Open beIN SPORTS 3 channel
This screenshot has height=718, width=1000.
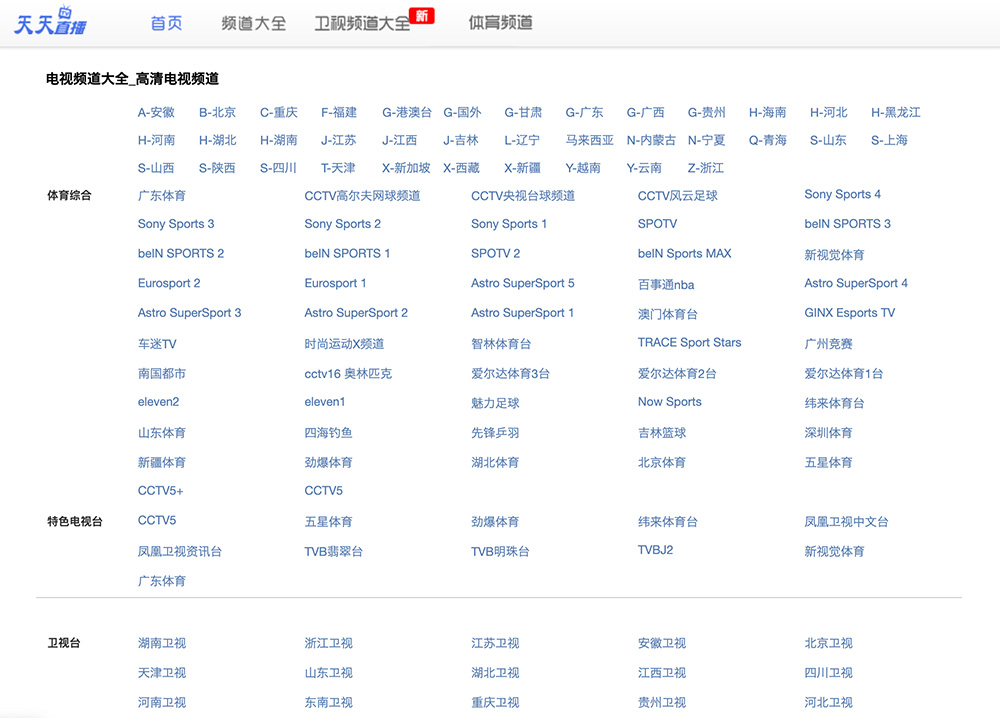(848, 224)
